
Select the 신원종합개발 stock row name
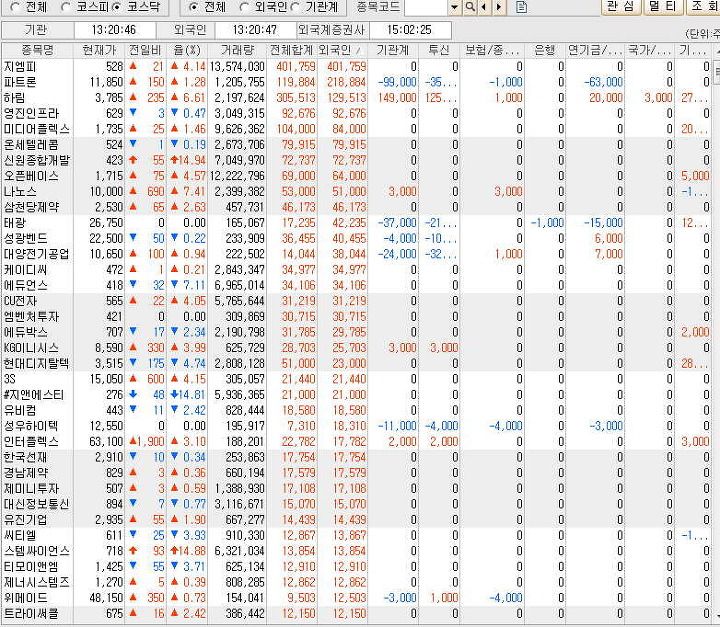[x=37, y=160]
